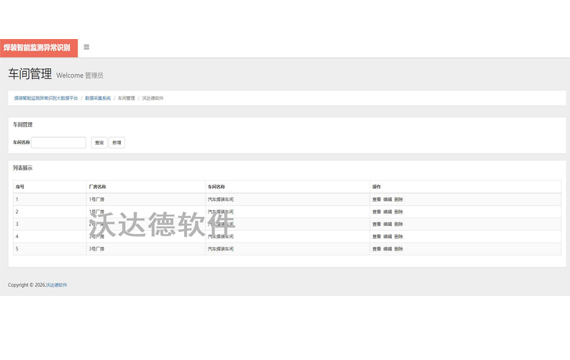Click 编辑 in row 5
570x360 pixels.
tap(388, 249)
